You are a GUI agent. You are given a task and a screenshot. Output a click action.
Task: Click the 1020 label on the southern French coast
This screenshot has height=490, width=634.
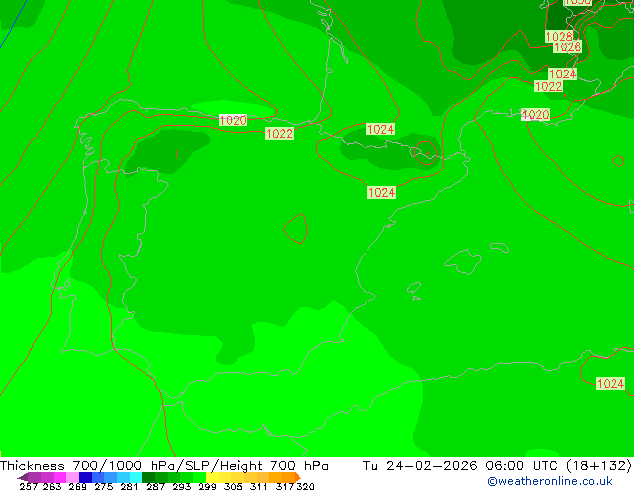pyautogui.click(x=535, y=114)
